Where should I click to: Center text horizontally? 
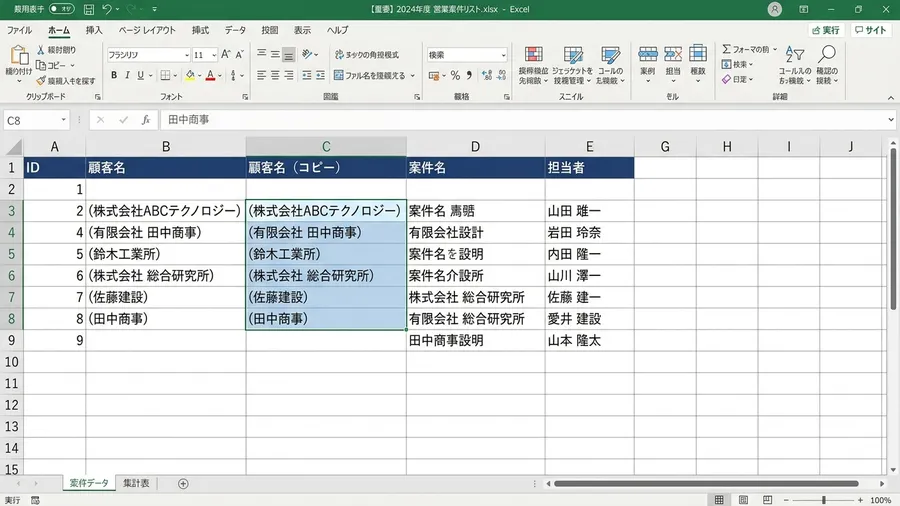275,75
